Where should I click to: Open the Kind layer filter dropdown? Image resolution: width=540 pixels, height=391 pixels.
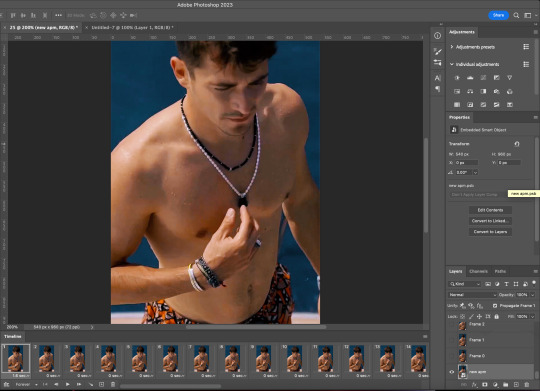pyautogui.click(x=465, y=284)
